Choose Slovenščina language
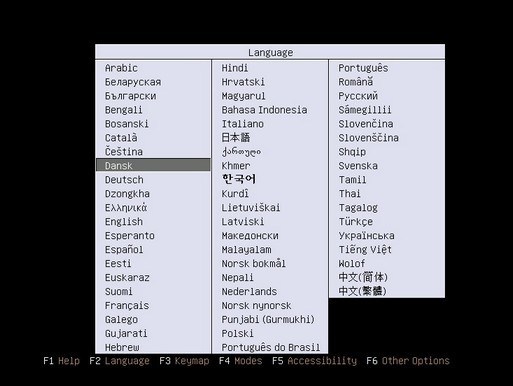The width and height of the screenshot is (513, 386). (368, 138)
